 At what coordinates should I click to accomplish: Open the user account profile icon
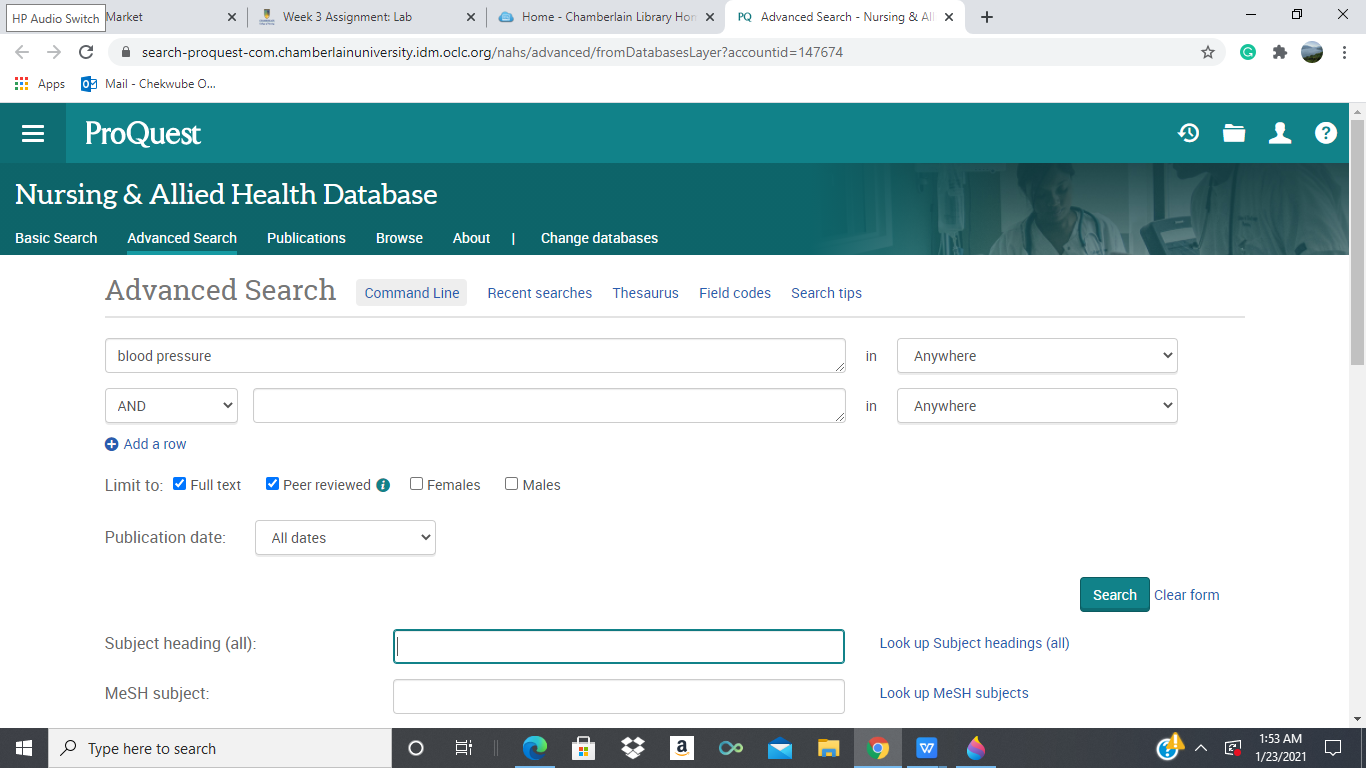pos(1280,133)
